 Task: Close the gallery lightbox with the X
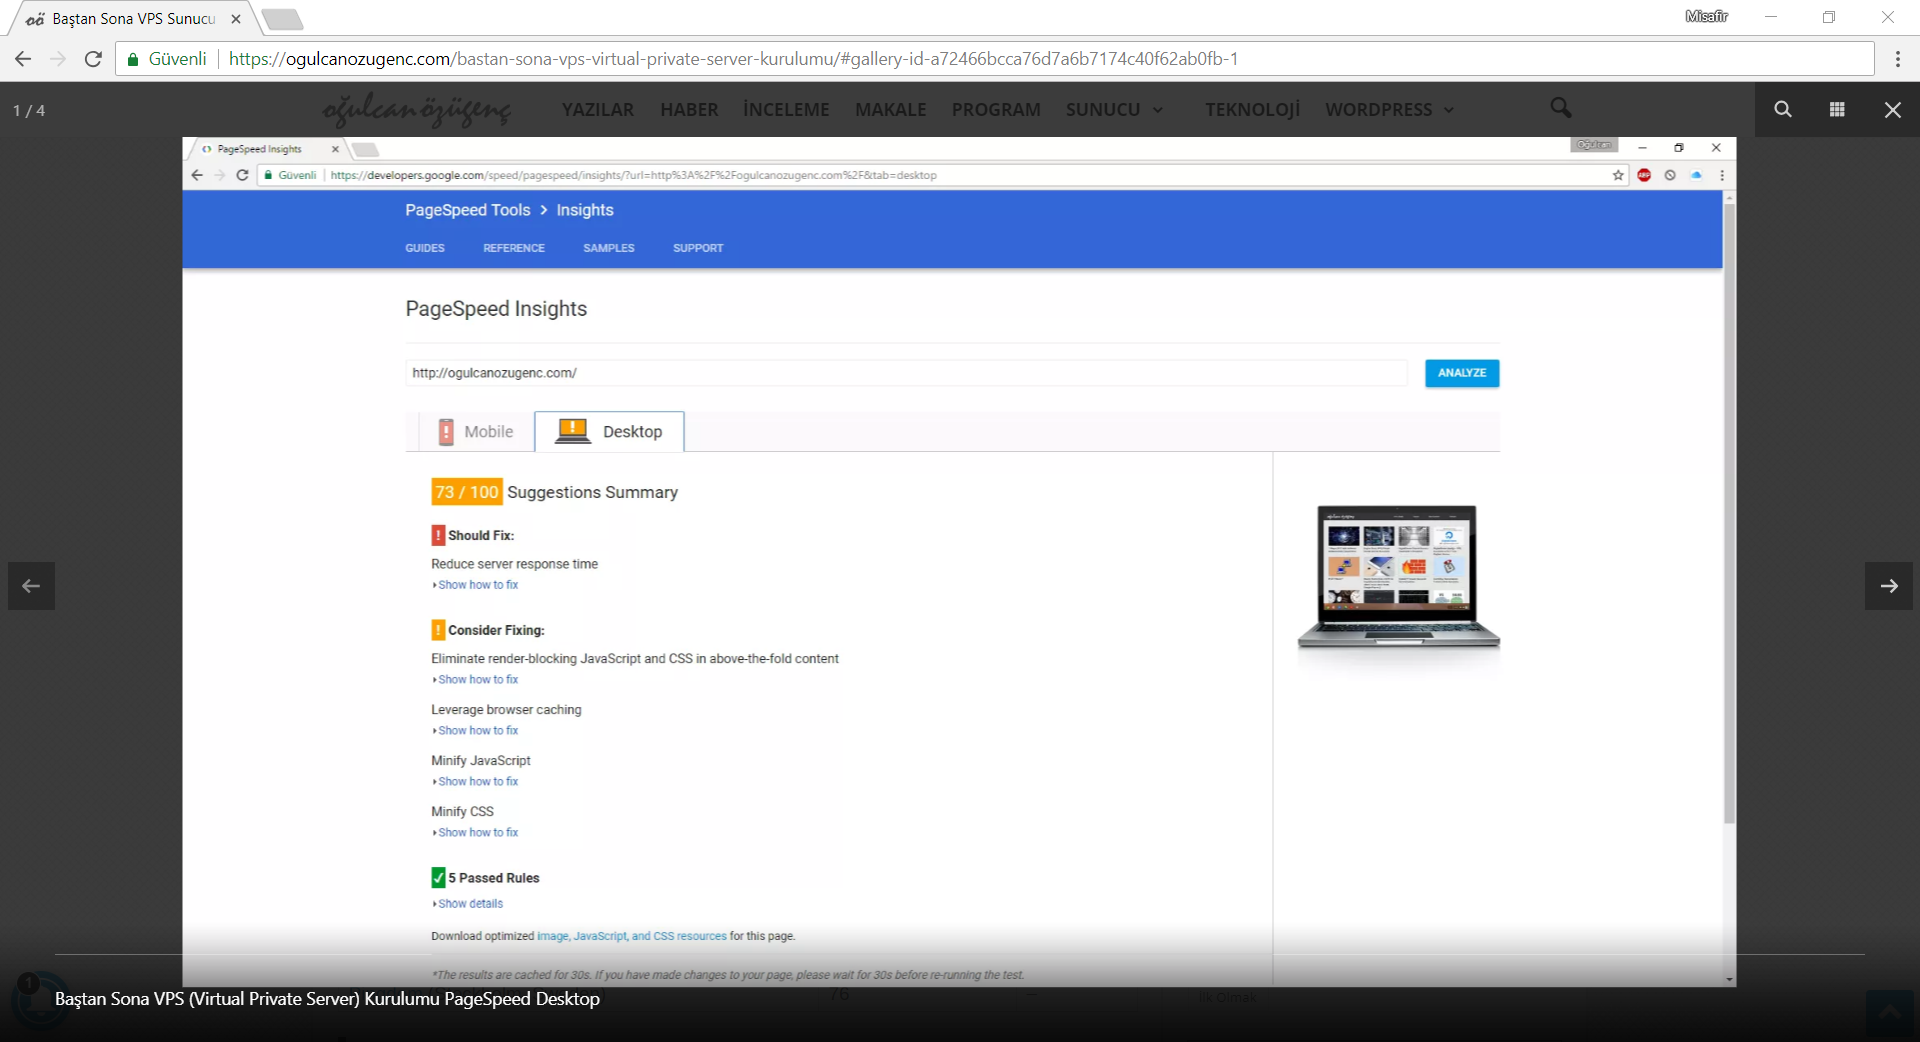tap(1892, 110)
